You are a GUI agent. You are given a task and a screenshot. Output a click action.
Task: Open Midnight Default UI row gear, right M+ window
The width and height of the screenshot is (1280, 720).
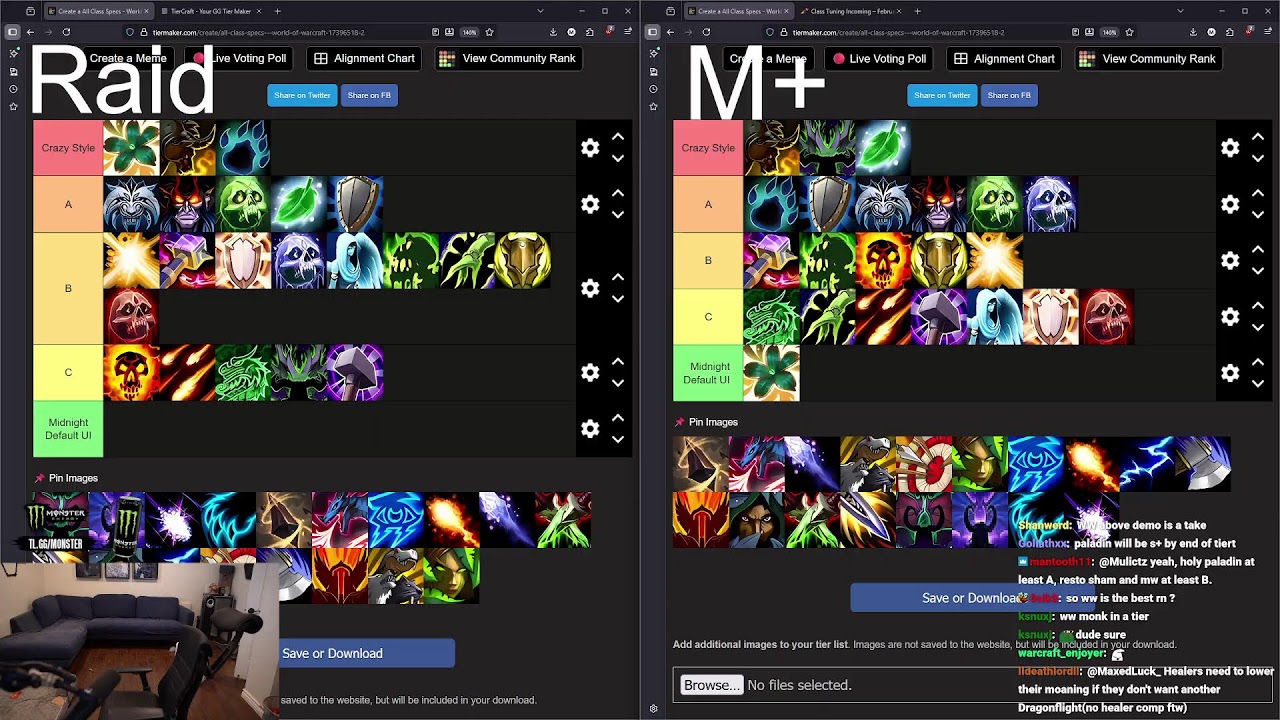pyautogui.click(x=1230, y=372)
